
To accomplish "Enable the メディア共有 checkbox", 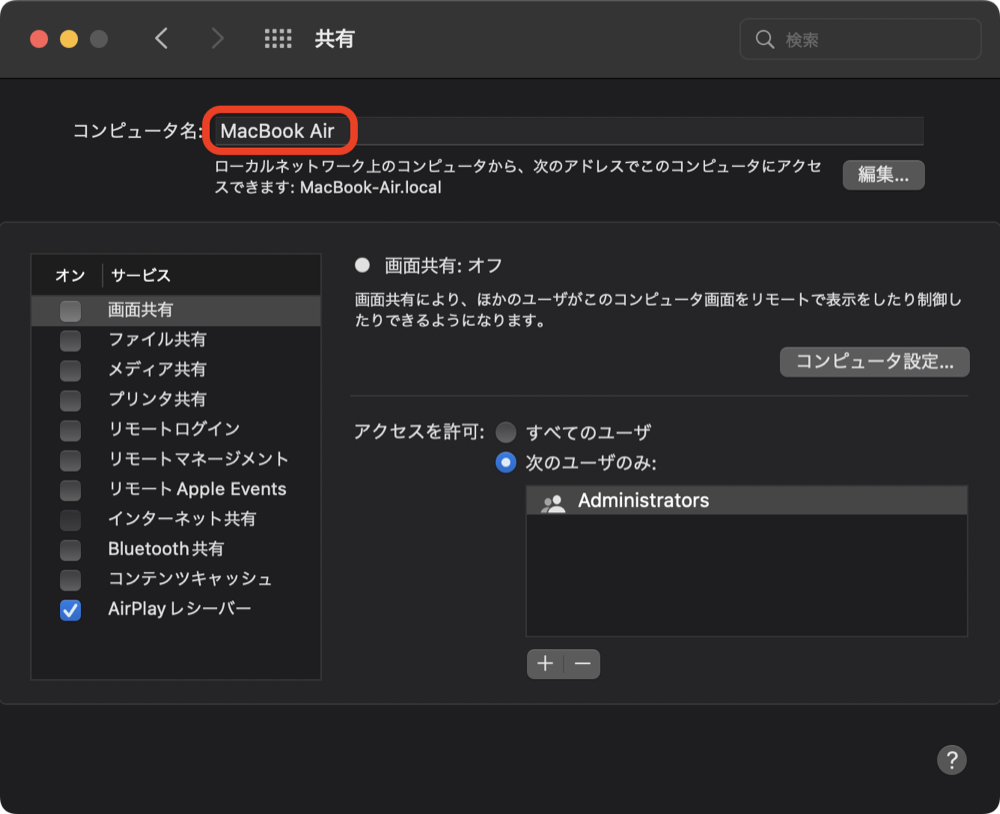I will (70, 371).
